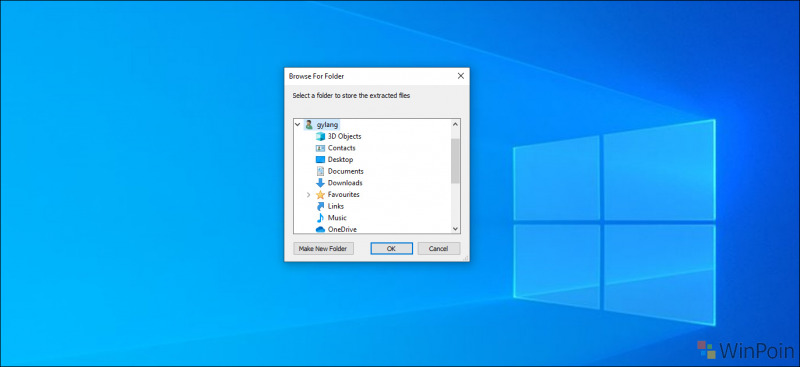Image resolution: width=800 pixels, height=367 pixels.
Task: Click the folder list scrollbar thumb
Action: point(456,160)
